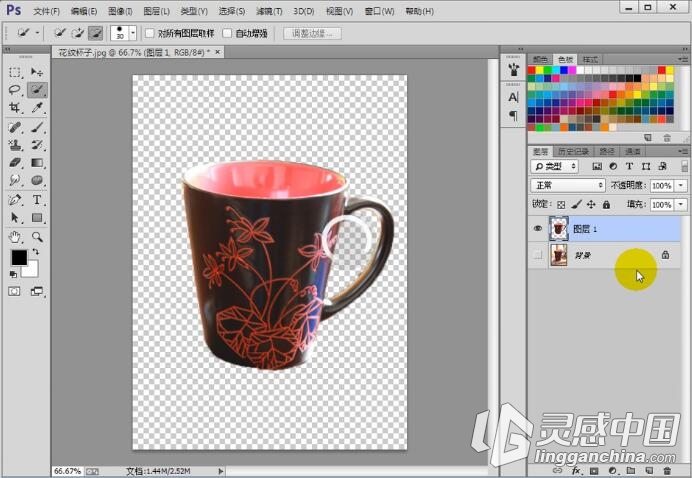Viewport: 692px width, 478px height.
Task: Select the Rectangular Marquee tool
Action: pyautogui.click(x=15, y=72)
